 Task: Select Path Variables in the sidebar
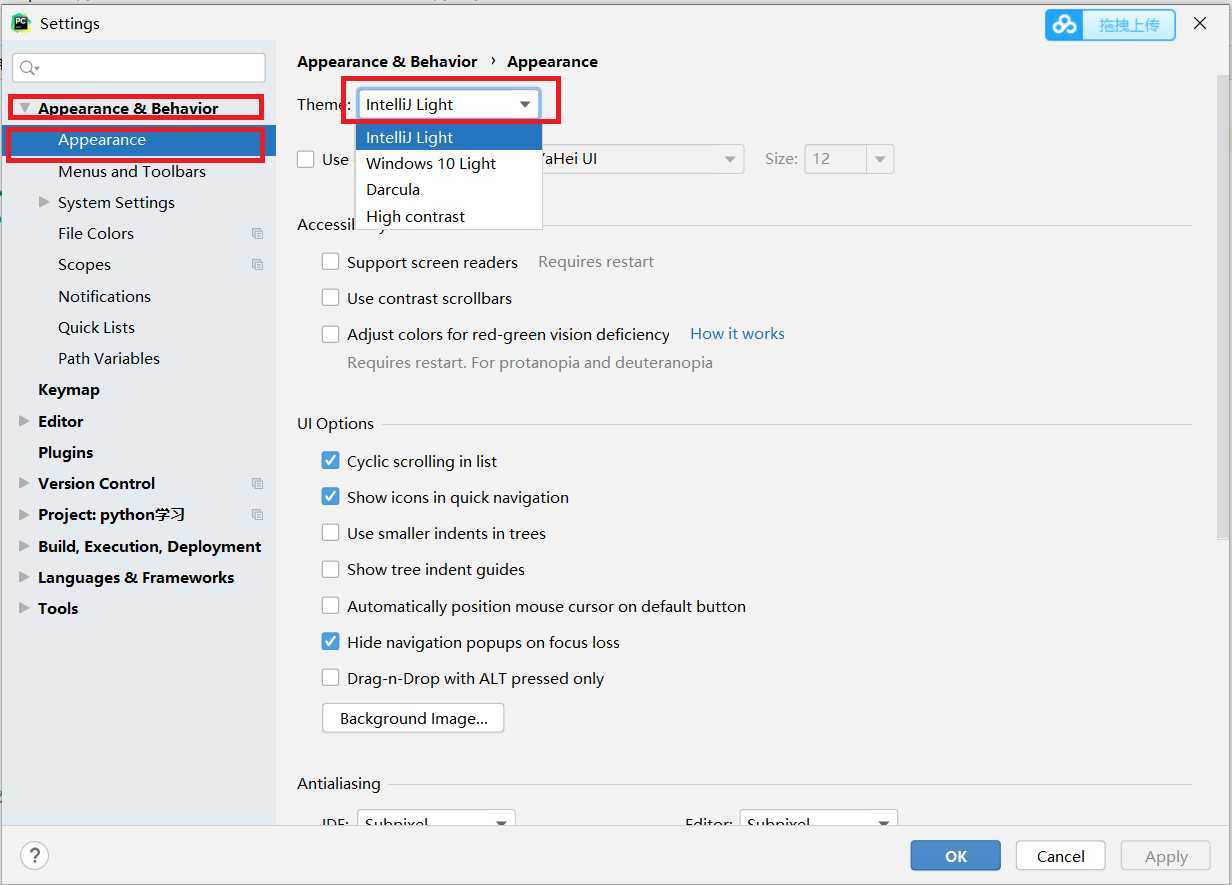(109, 358)
